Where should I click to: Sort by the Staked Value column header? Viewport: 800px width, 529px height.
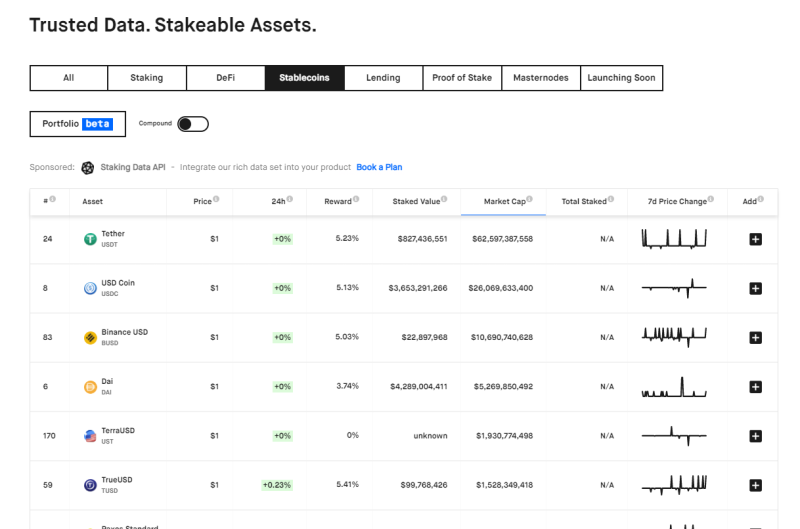pos(416,201)
